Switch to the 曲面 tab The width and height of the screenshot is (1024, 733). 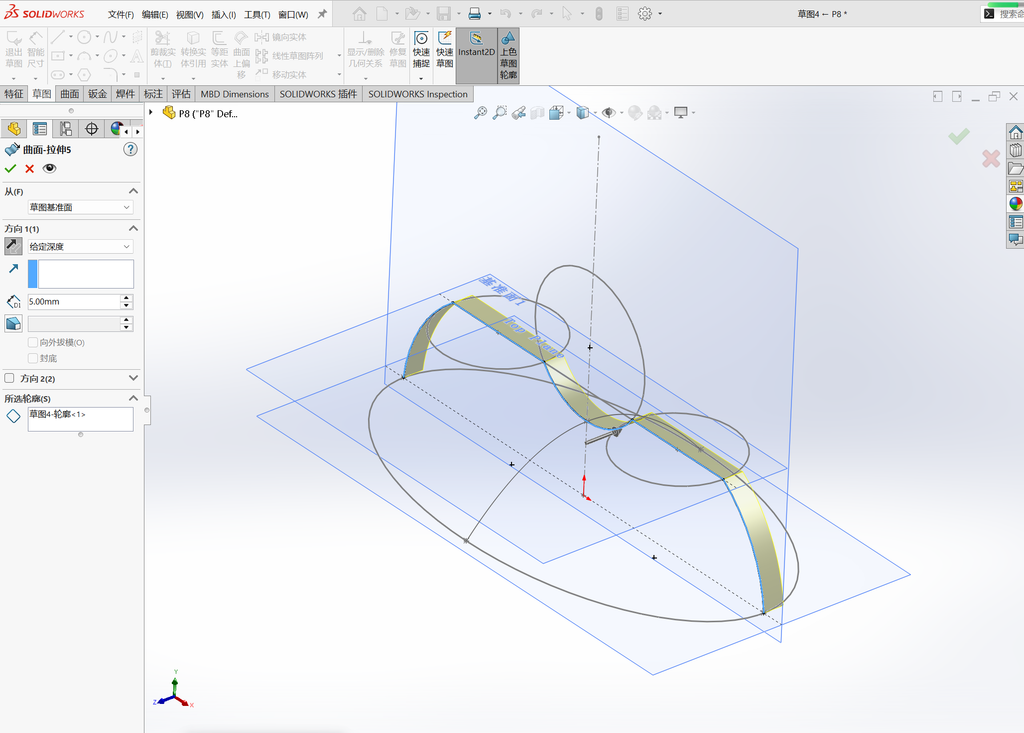(x=69, y=94)
